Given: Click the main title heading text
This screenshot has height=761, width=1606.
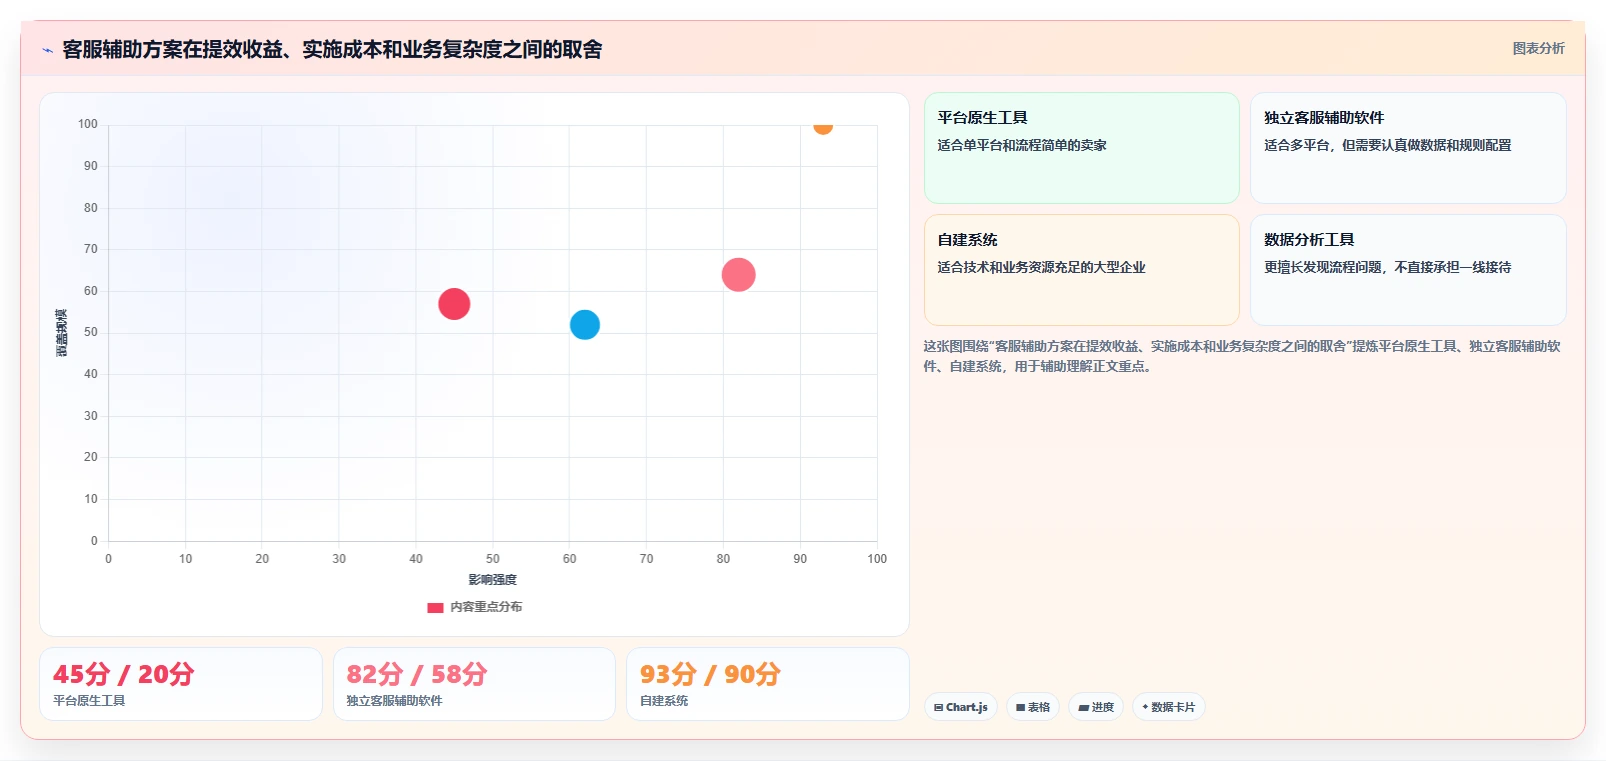Looking at the screenshot, I should click(x=332, y=50).
